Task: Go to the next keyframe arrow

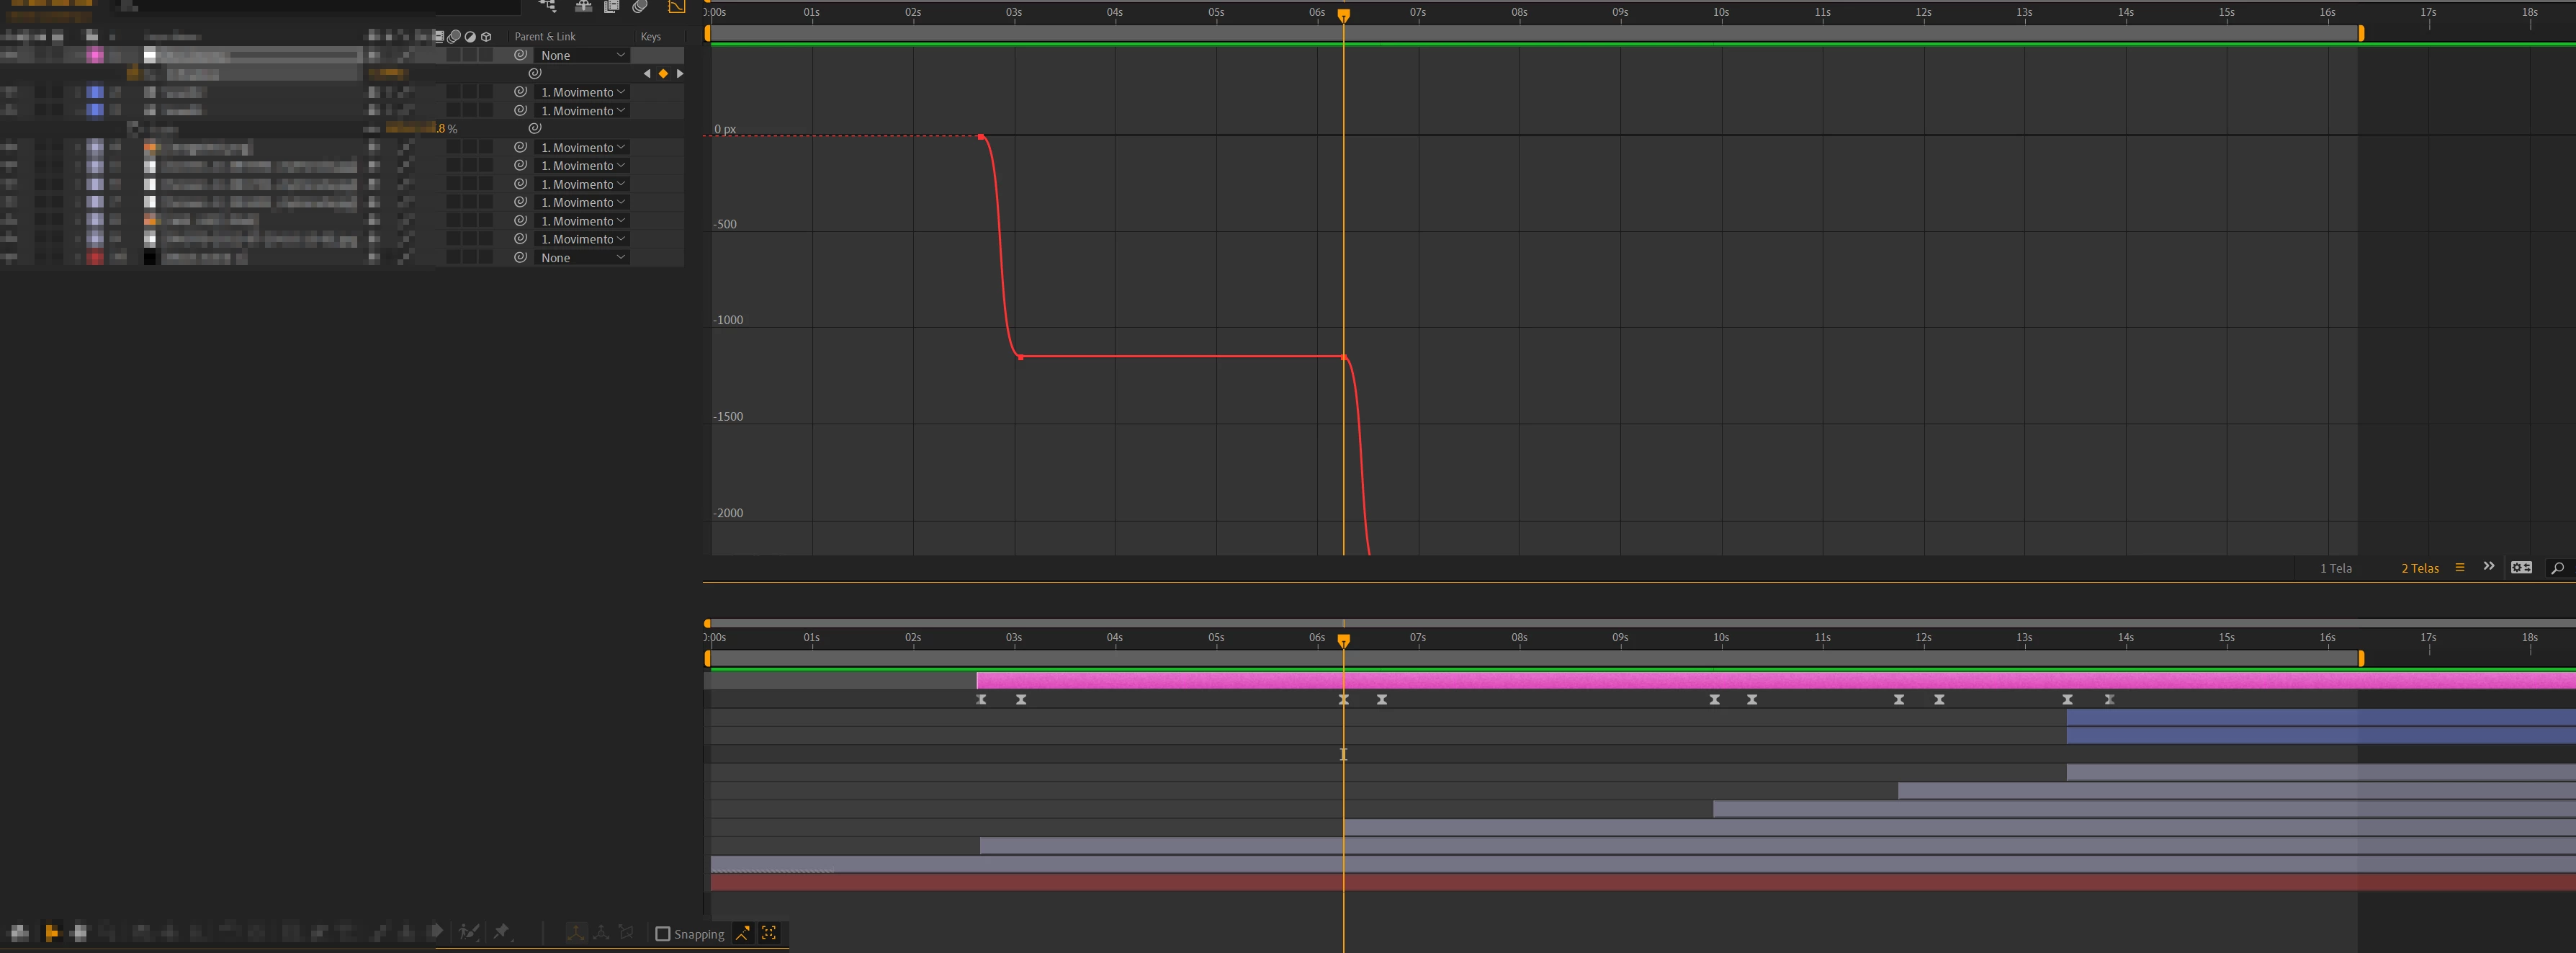Action: [680, 74]
